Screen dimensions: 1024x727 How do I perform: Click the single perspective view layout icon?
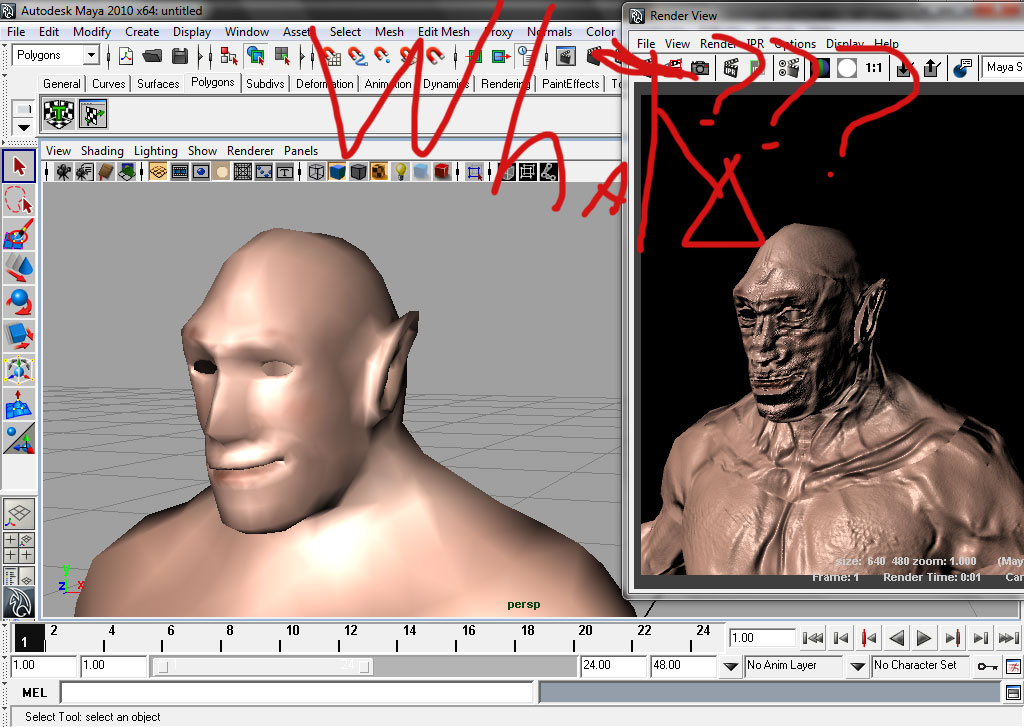(19, 514)
